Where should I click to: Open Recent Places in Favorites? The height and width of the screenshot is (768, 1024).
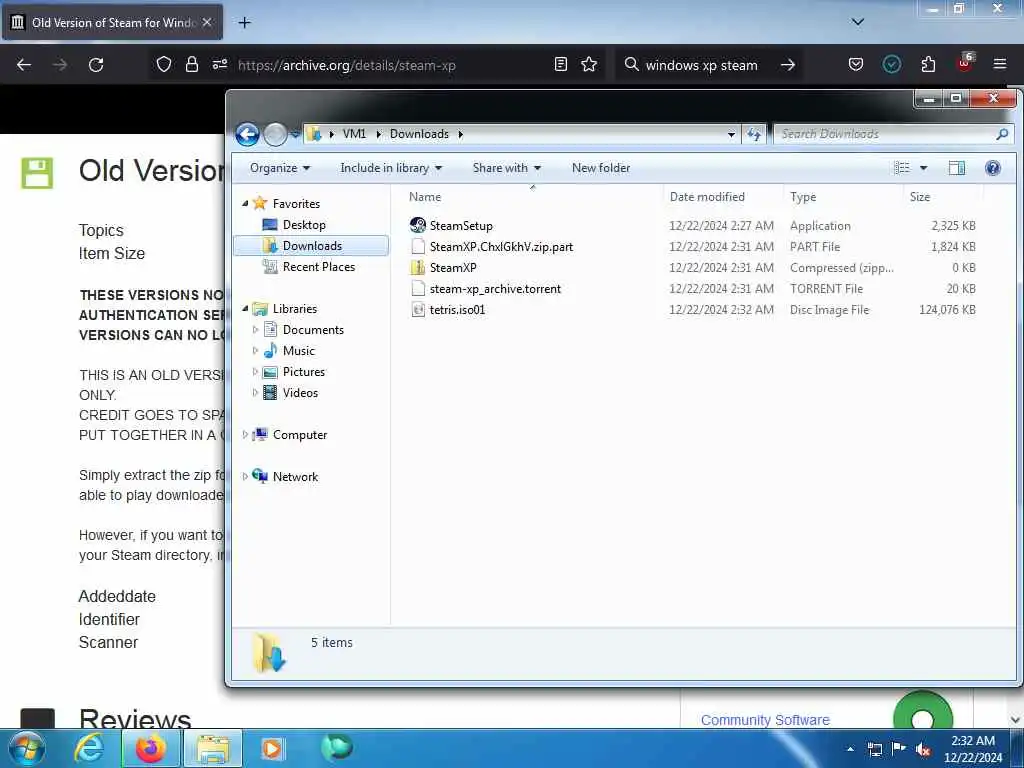[319, 266]
